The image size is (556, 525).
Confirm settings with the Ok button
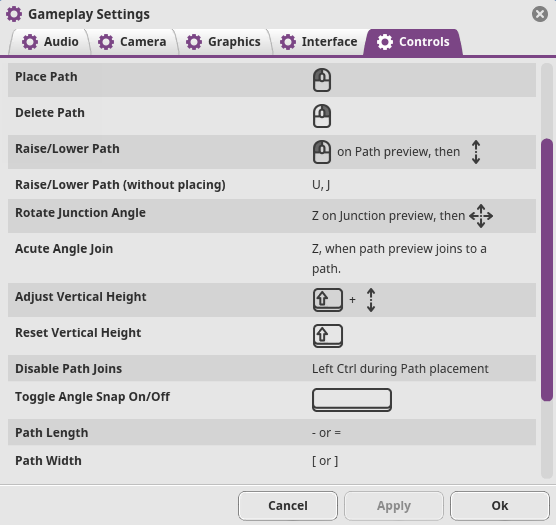tap(500, 506)
